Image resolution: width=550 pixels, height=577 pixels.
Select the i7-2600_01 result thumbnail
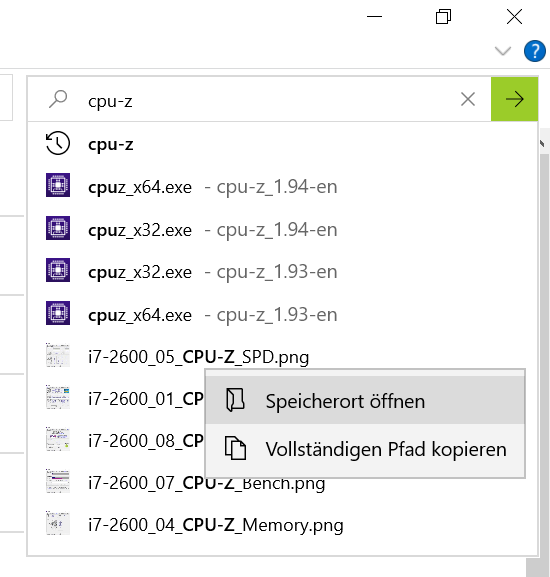[x=58, y=397]
